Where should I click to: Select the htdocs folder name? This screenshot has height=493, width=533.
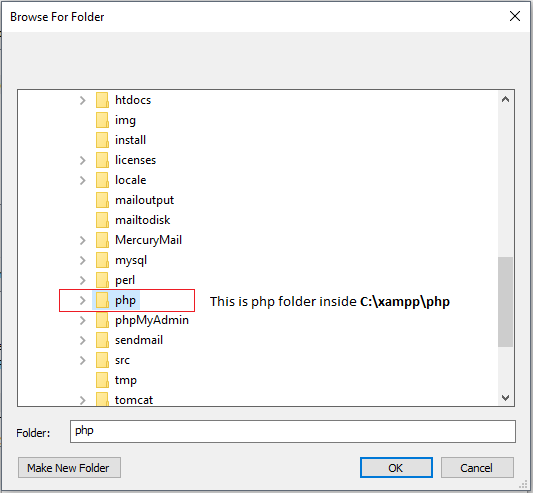(x=133, y=100)
